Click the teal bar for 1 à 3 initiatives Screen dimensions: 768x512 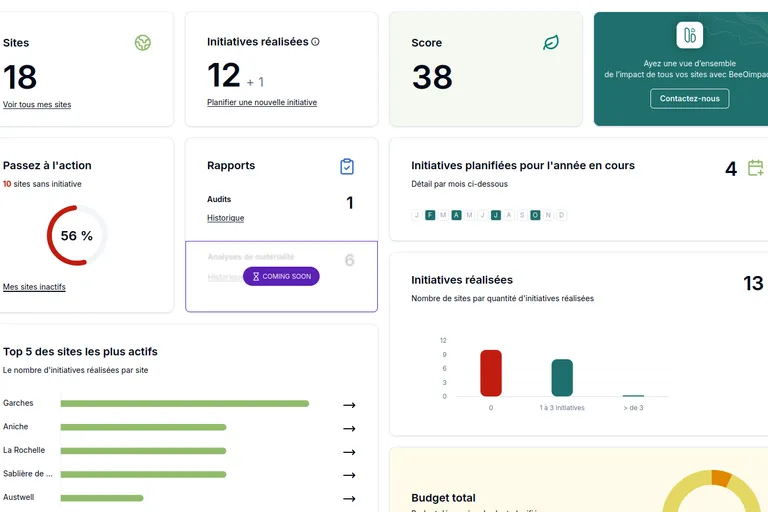[x=562, y=378]
